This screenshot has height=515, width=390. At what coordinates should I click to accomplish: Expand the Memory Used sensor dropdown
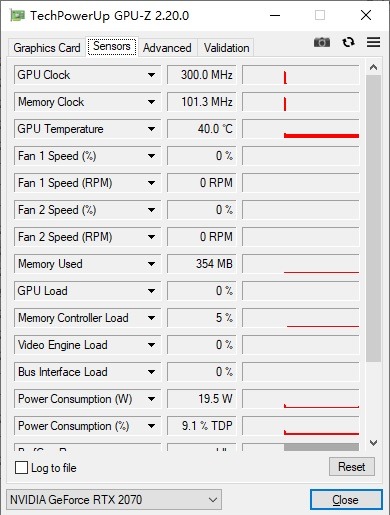point(151,264)
